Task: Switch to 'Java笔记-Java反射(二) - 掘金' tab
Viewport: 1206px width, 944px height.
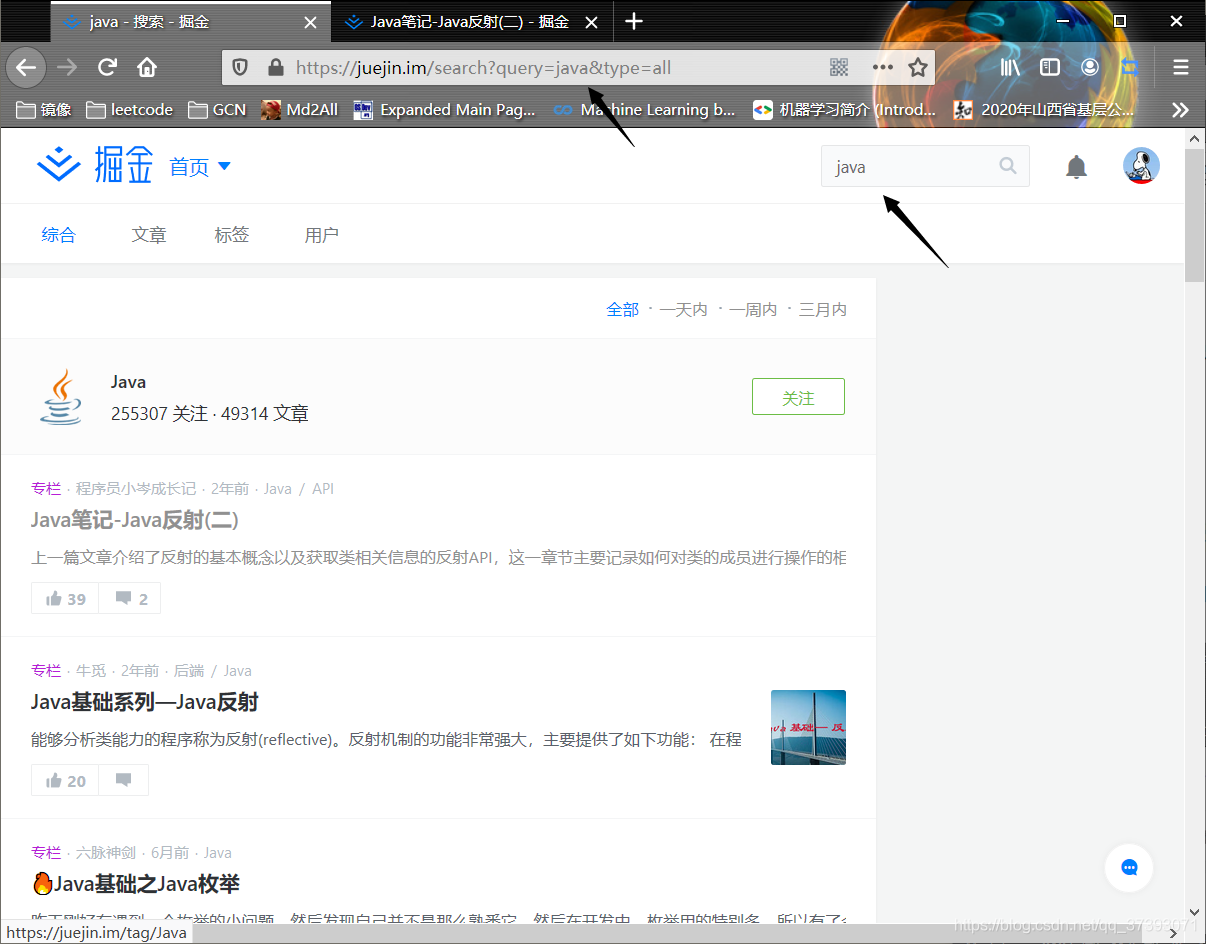Action: click(x=470, y=22)
